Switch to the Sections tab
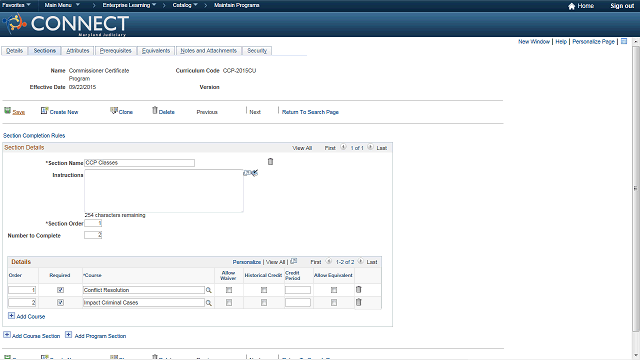 tap(44, 51)
